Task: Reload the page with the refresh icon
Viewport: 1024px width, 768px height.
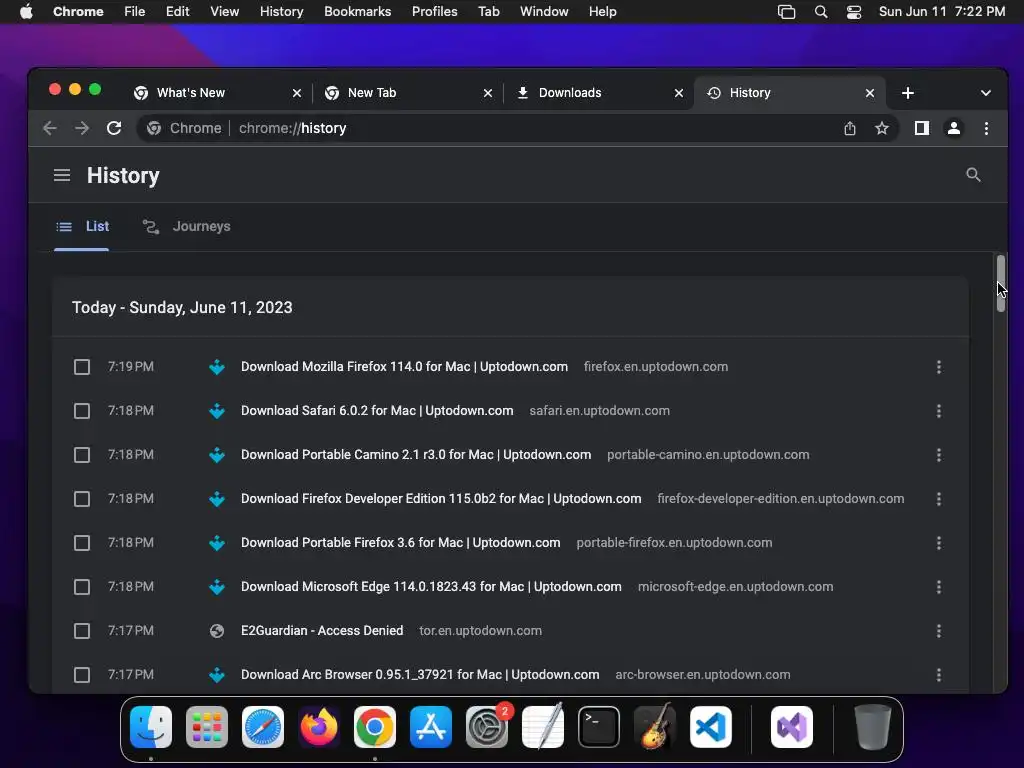Action: click(x=114, y=128)
